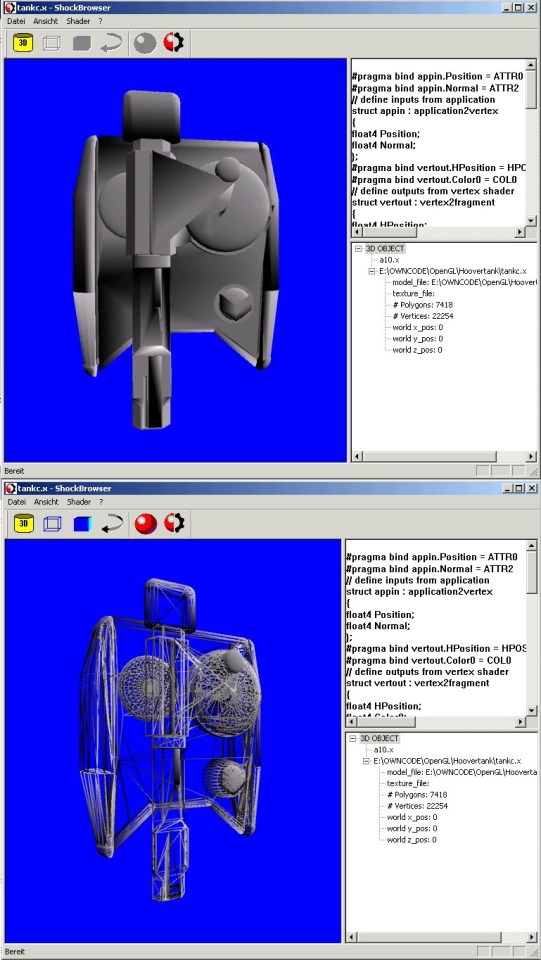Screen dimensions: 541x960
Task: Toggle blue wireframe cube icon in bottom toolbar
Action: (x=52, y=524)
